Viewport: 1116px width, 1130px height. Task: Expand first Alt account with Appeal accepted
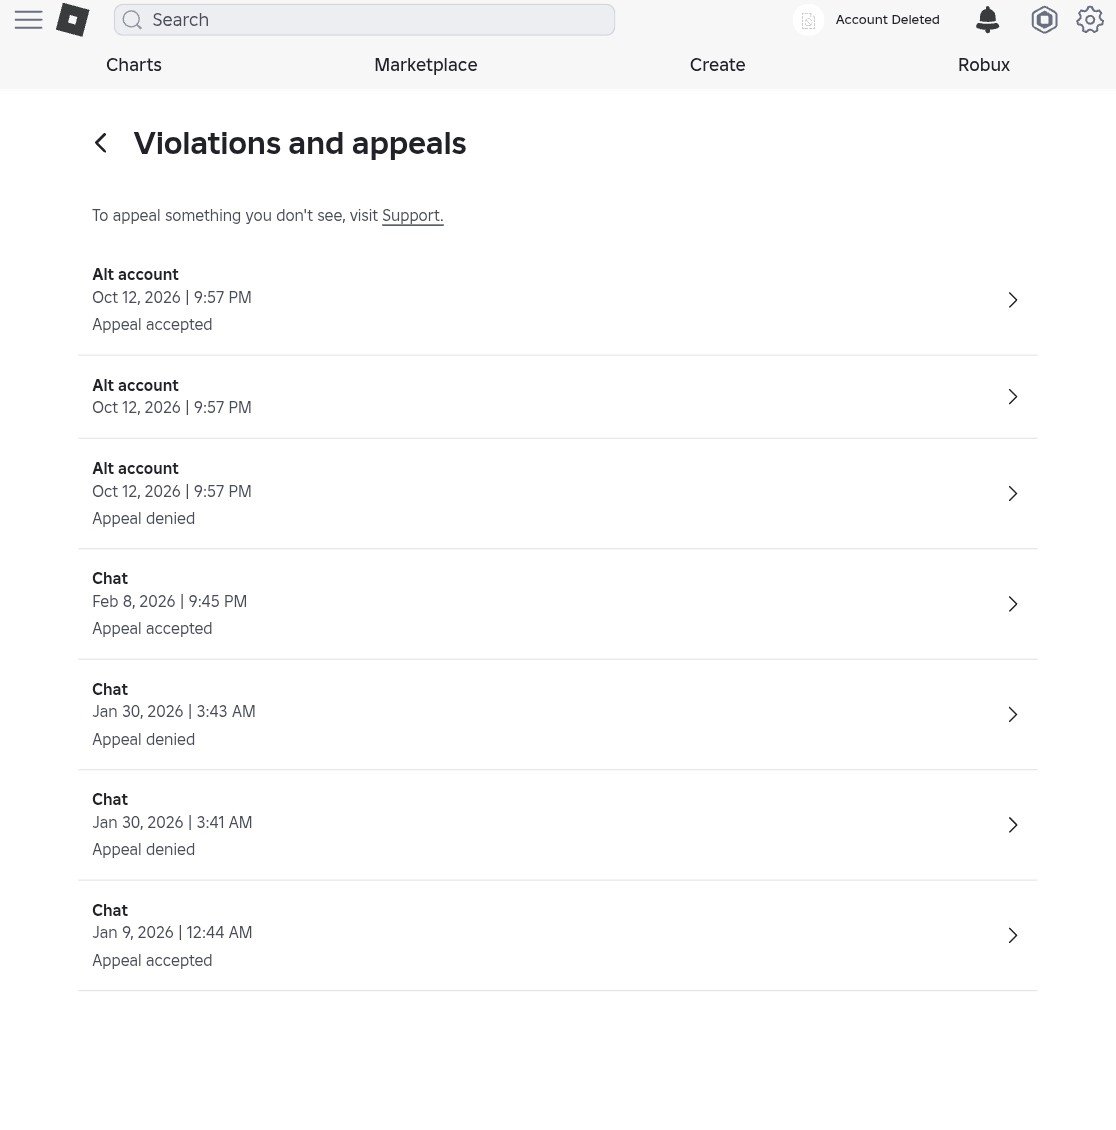[1012, 300]
